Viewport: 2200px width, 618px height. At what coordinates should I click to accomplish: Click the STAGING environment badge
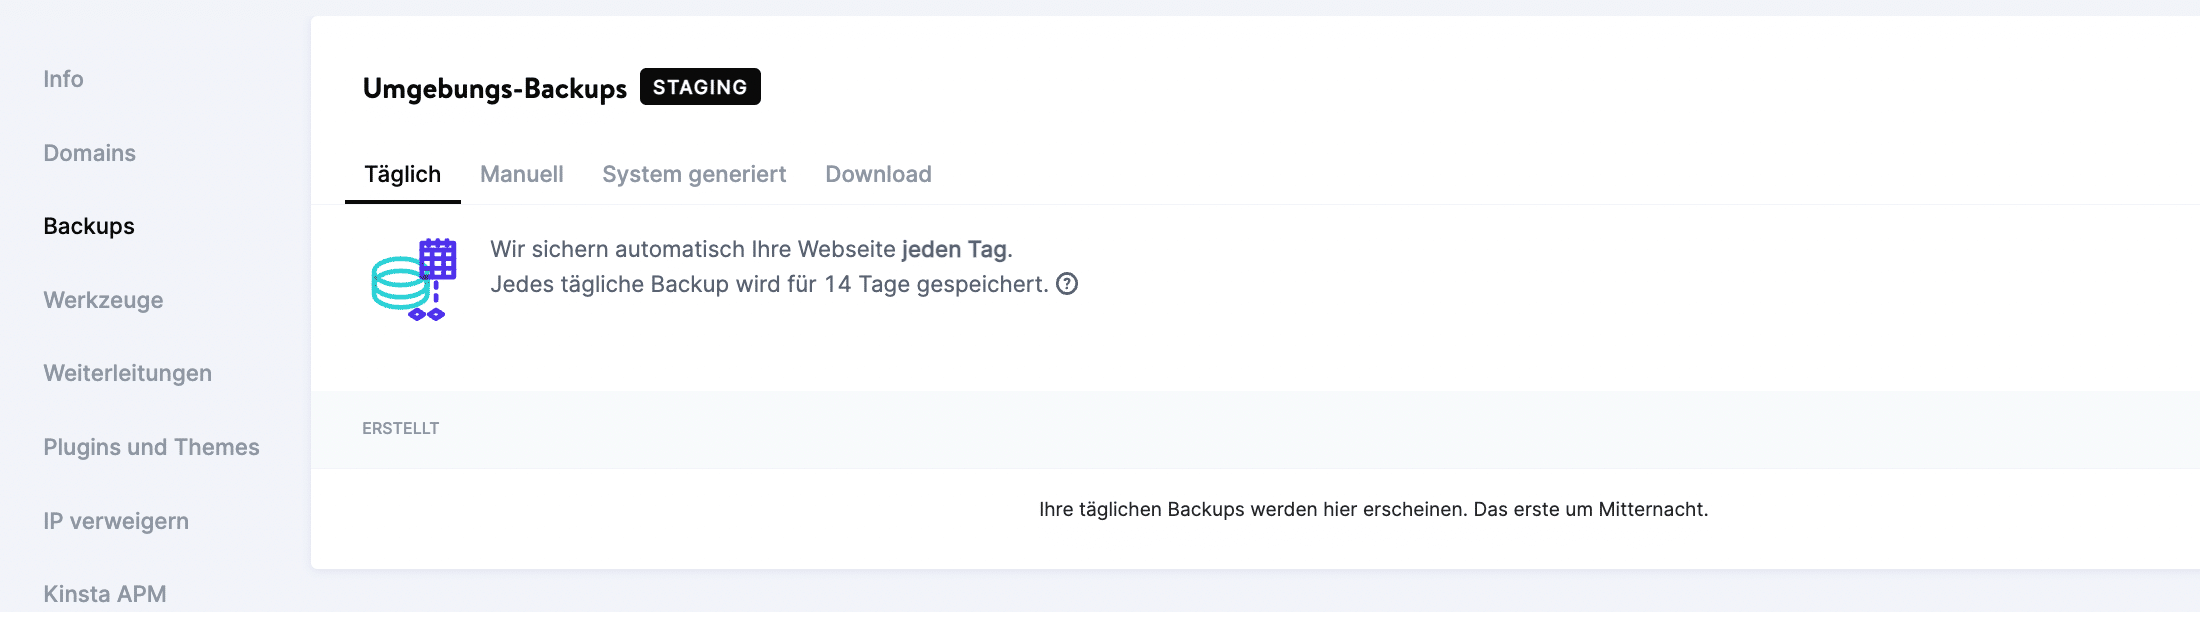[x=700, y=86]
